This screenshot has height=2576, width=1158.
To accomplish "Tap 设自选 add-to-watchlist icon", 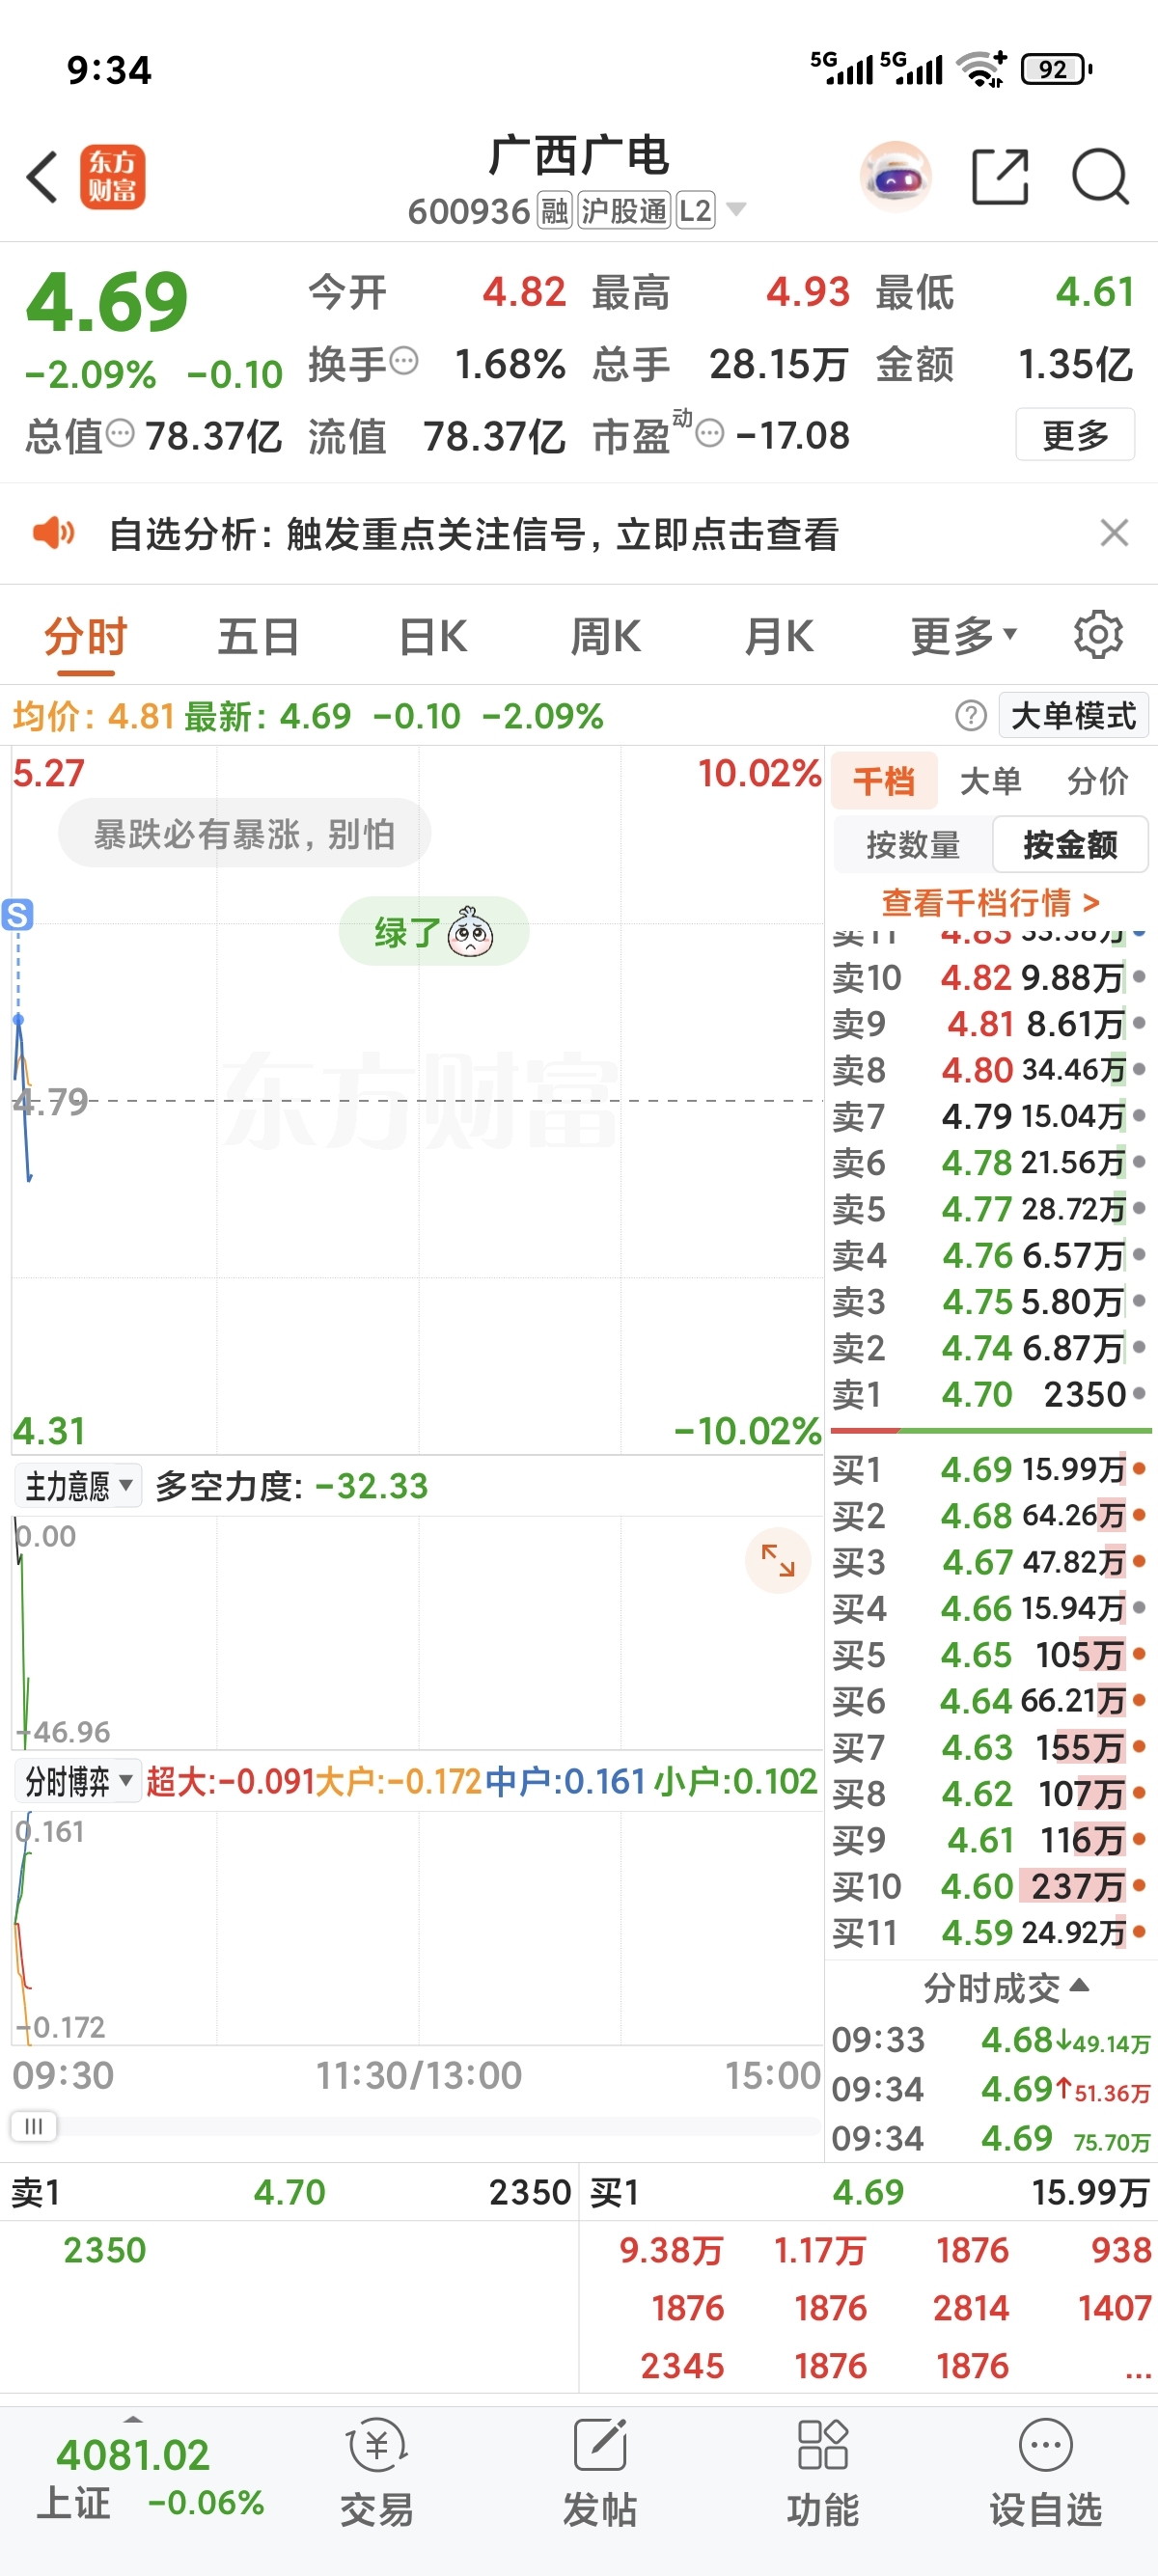I will 1046,2474.
